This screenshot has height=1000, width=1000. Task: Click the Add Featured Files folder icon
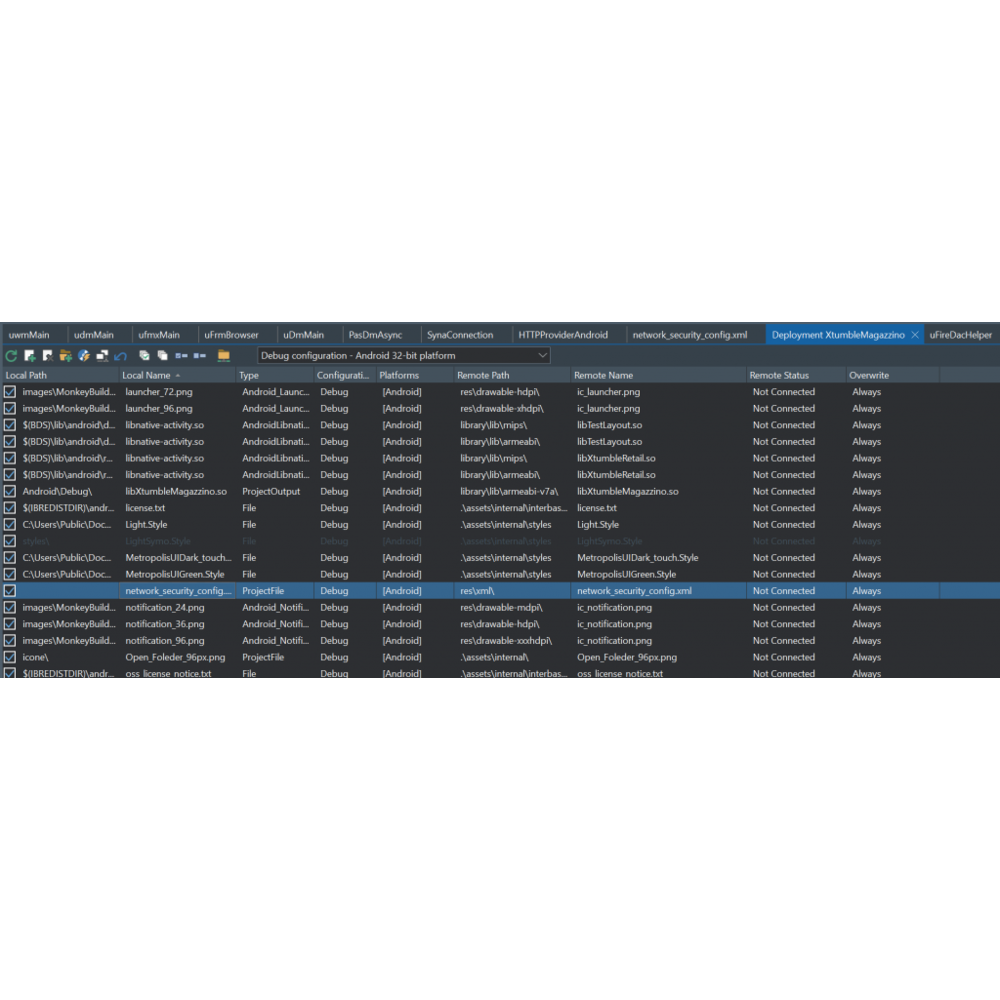(66, 356)
